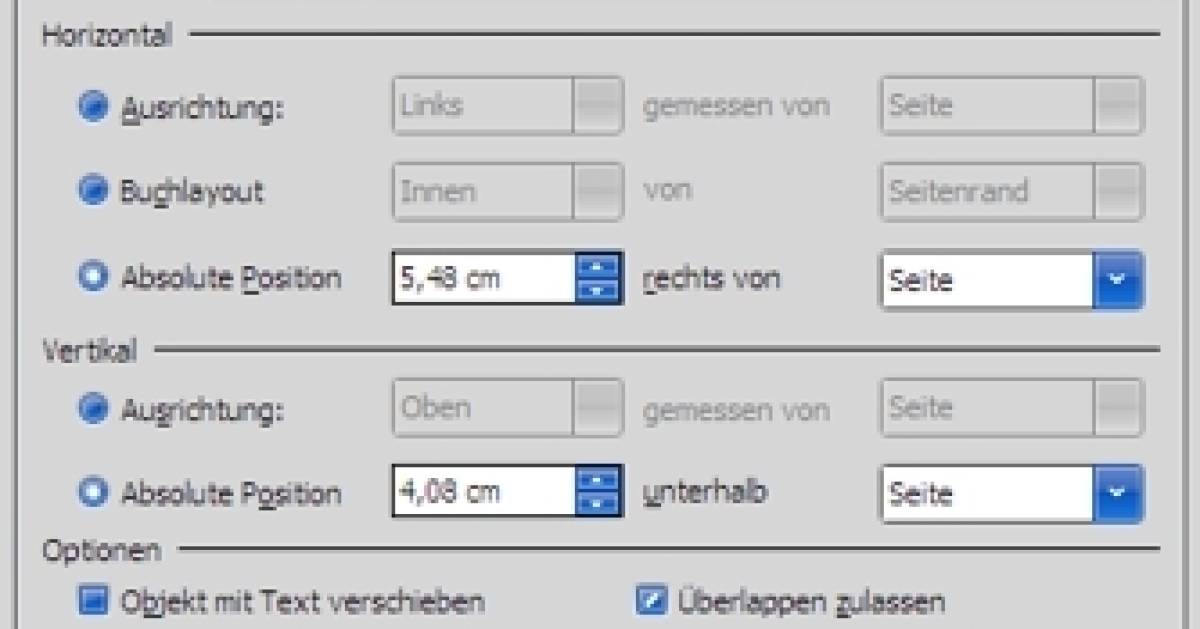Toggle Objekt mit Text verschieben checkbox
The height and width of the screenshot is (629, 1200).
tap(95, 601)
